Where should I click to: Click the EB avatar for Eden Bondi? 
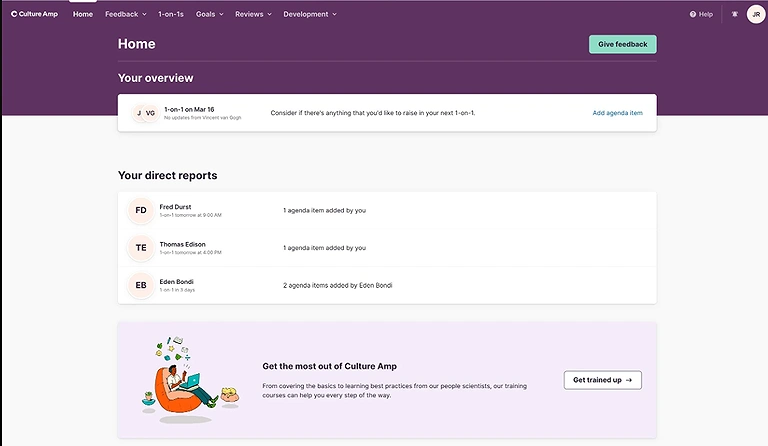pos(141,285)
